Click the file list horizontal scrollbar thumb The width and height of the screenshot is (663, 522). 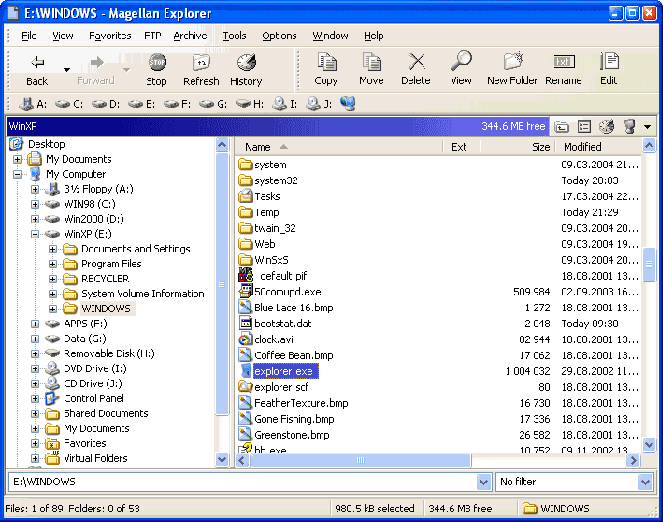(360, 460)
